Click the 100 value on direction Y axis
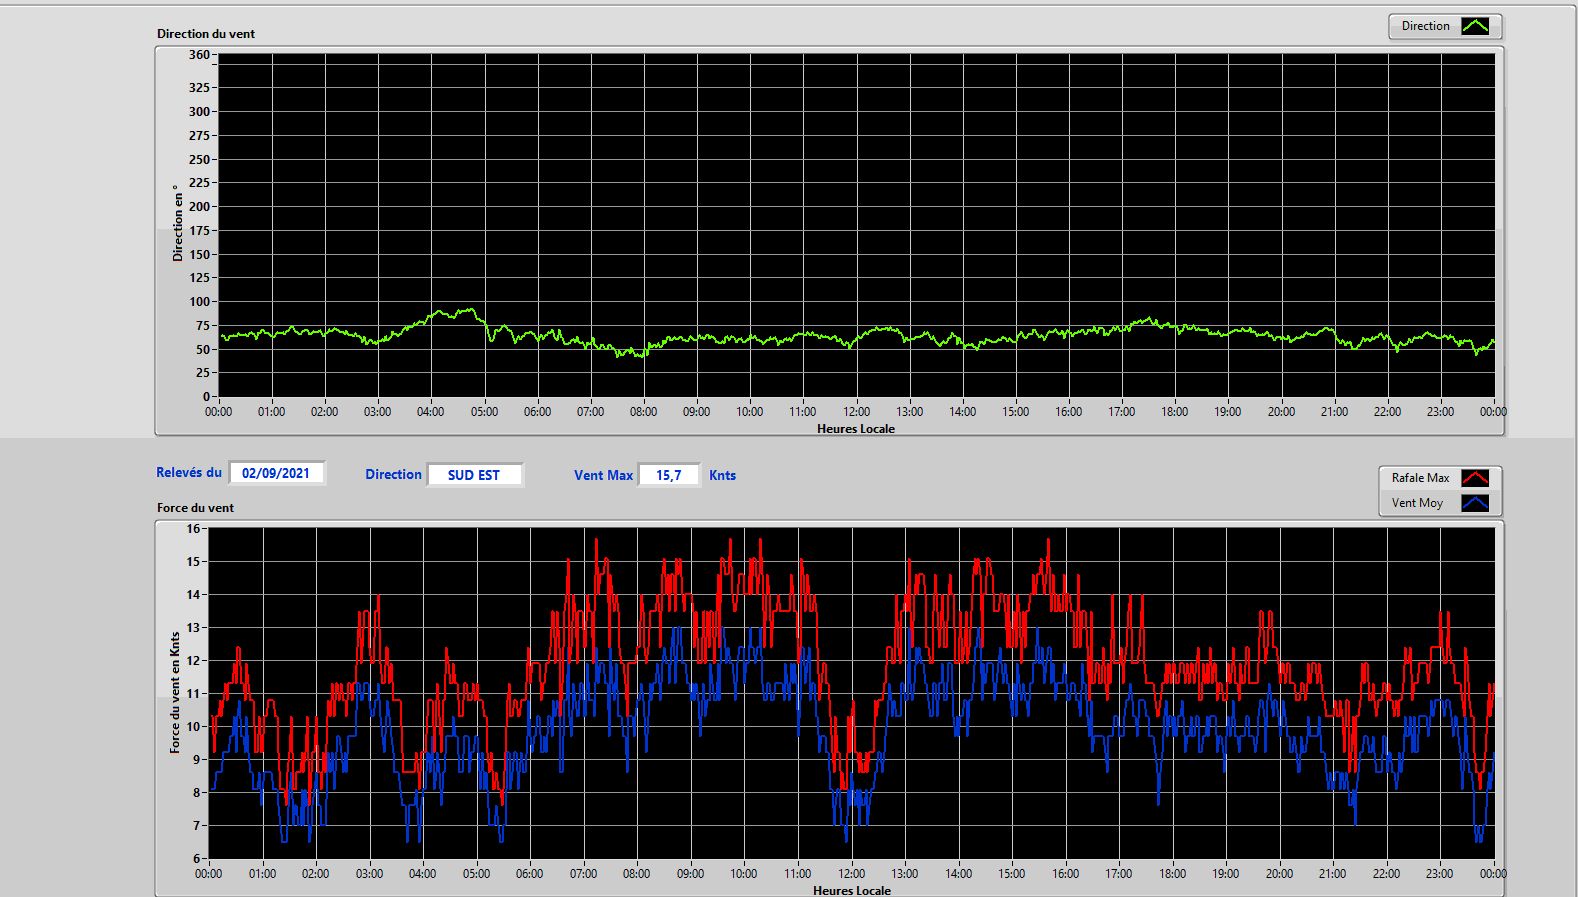 tap(199, 302)
